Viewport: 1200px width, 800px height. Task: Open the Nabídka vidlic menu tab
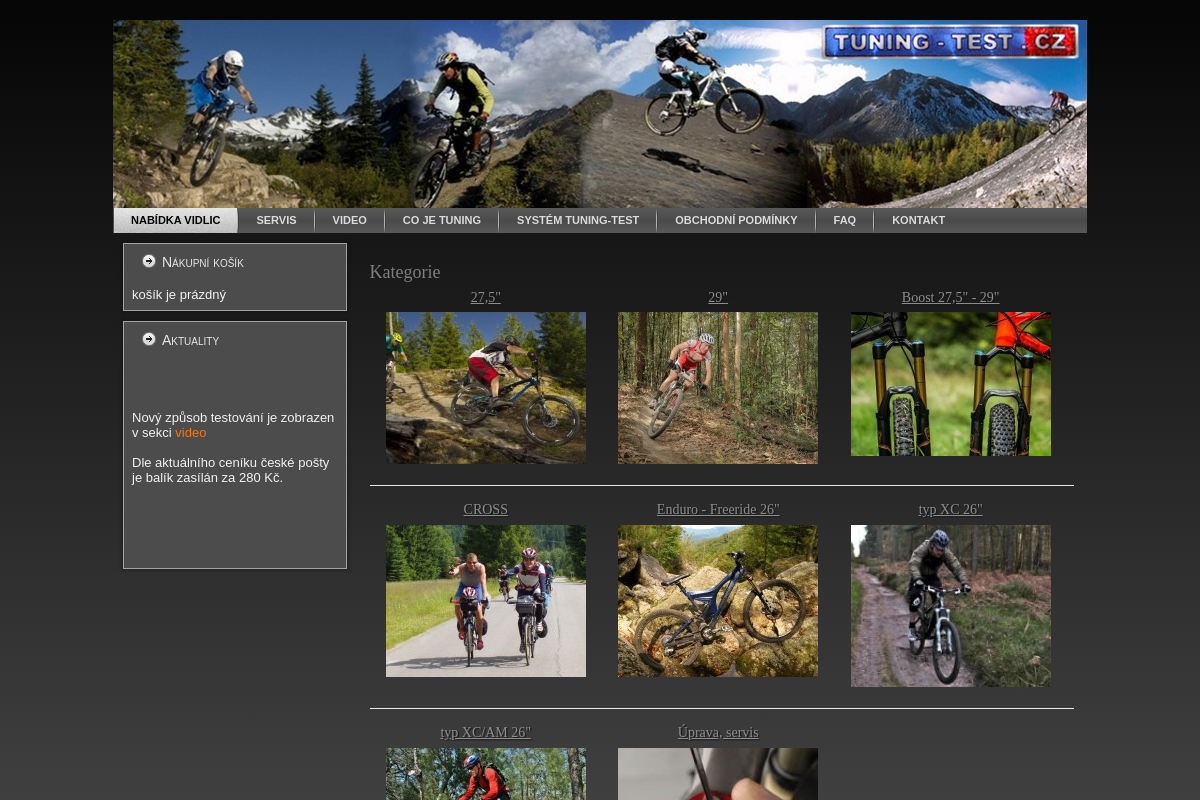click(175, 220)
